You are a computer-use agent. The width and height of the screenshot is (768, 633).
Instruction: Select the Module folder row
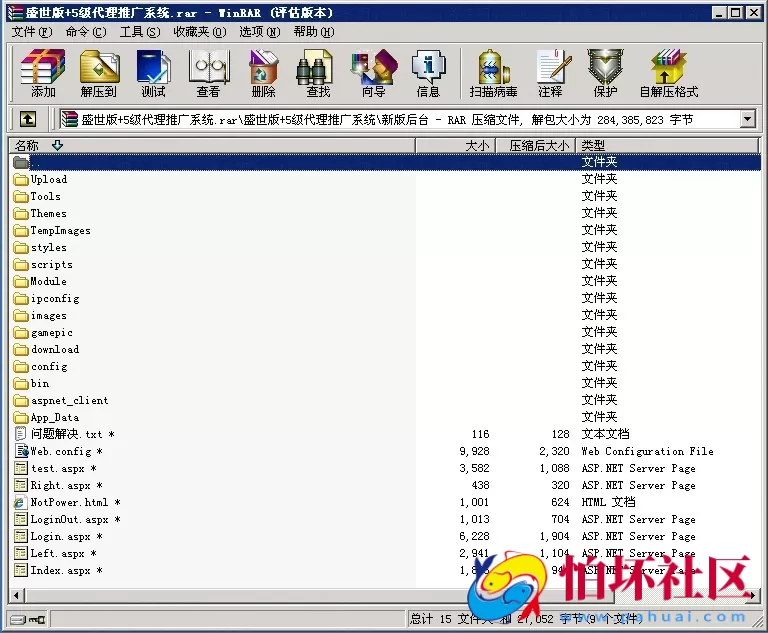[x=385, y=281]
